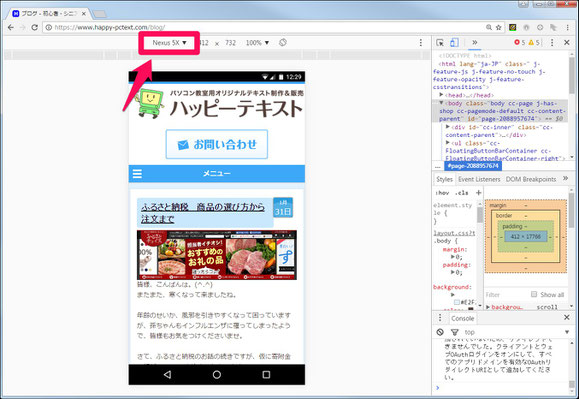Expand the div cc-inner node
The image size is (579, 399).
coord(448,127)
